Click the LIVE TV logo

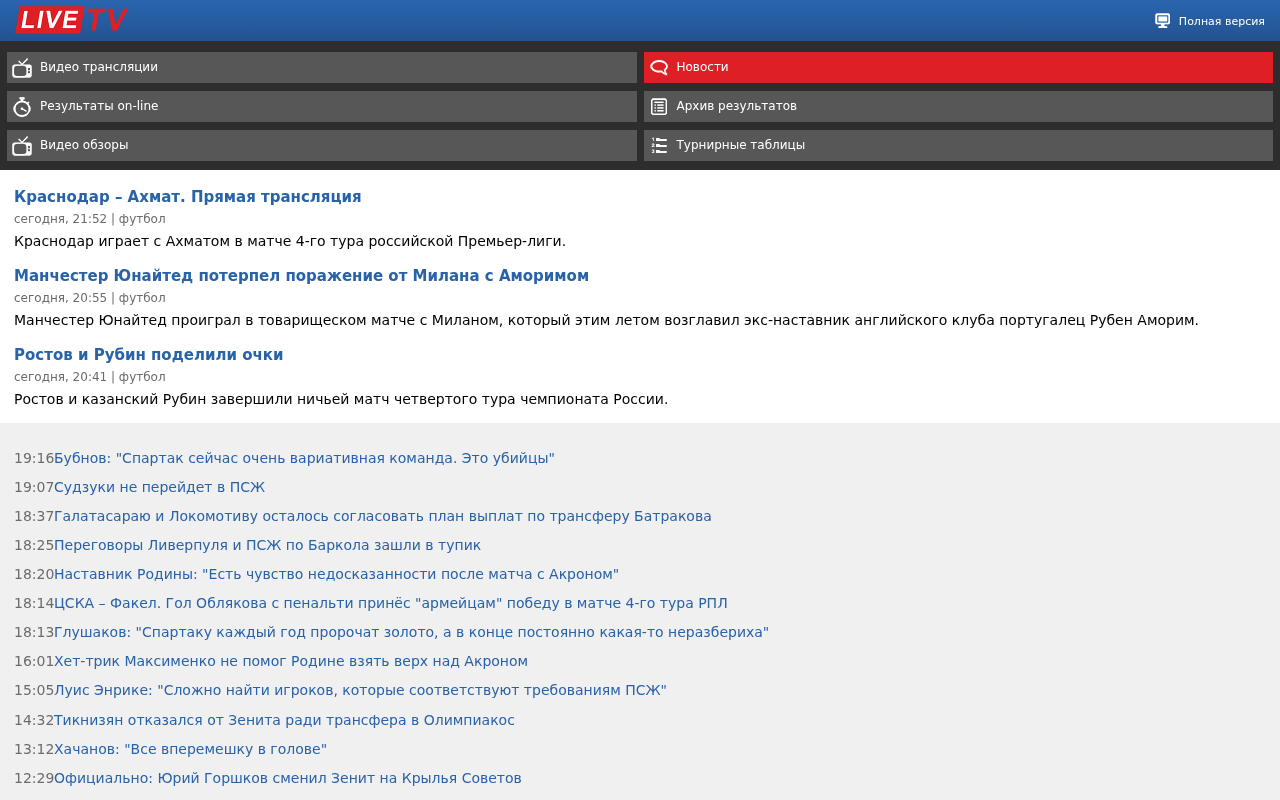click(x=71, y=20)
